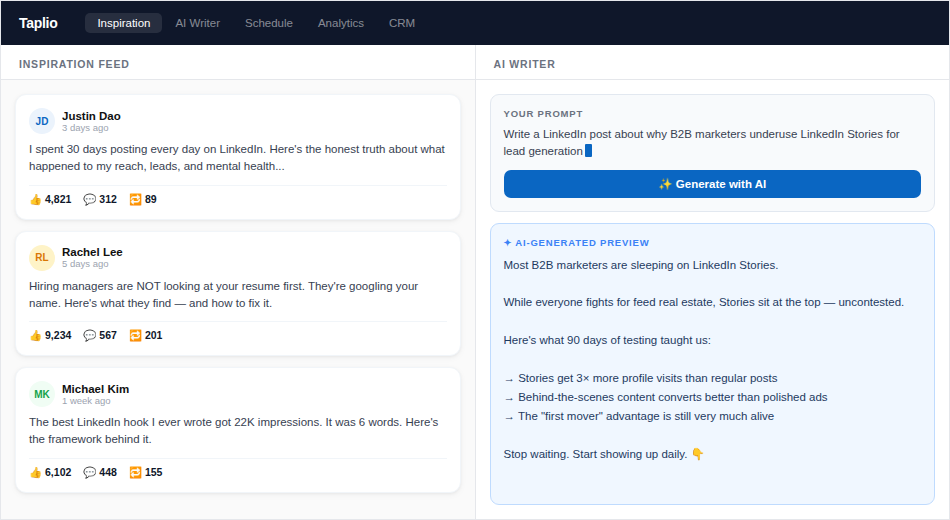Screen dimensions: 950x520
Task: Click the repost icon on Michael Kim's post
Action: click(x=135, y=472)
